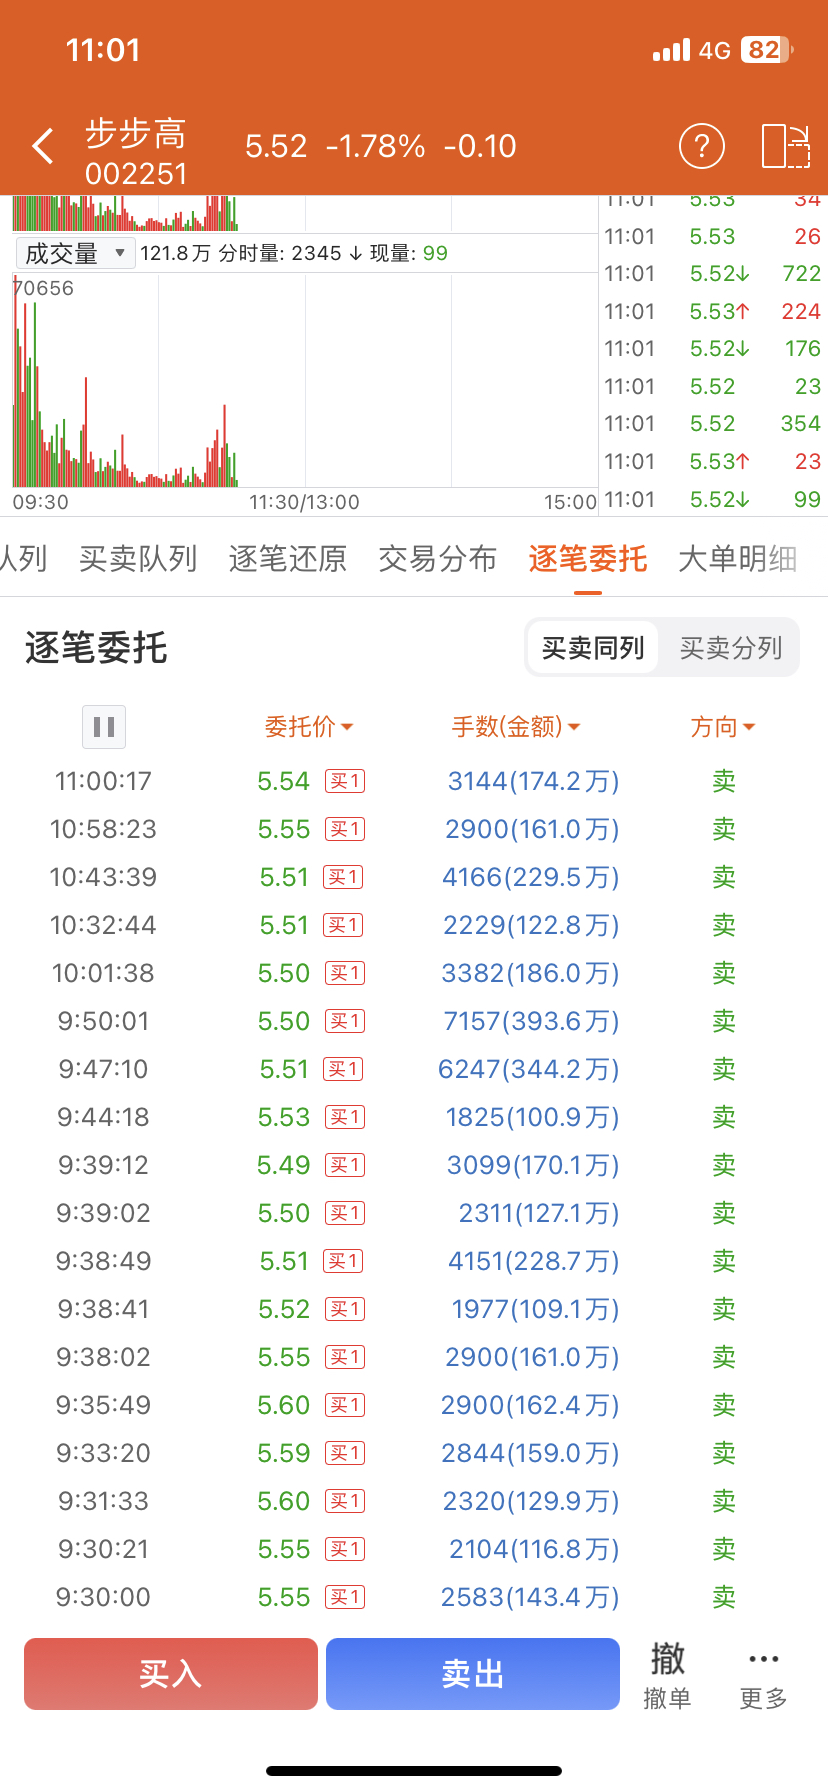
Task: Select the 逐笔委托 tab
Action: [588, 558]
